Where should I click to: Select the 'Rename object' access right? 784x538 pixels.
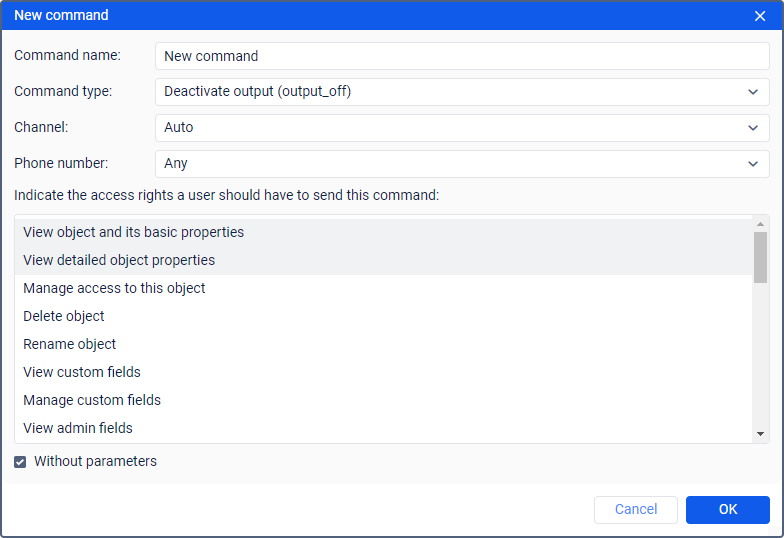[x=70, y=344]
